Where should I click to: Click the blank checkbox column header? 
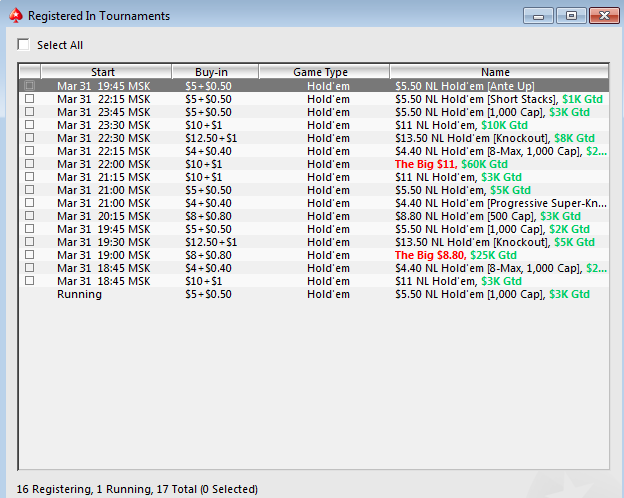point(30,72)
